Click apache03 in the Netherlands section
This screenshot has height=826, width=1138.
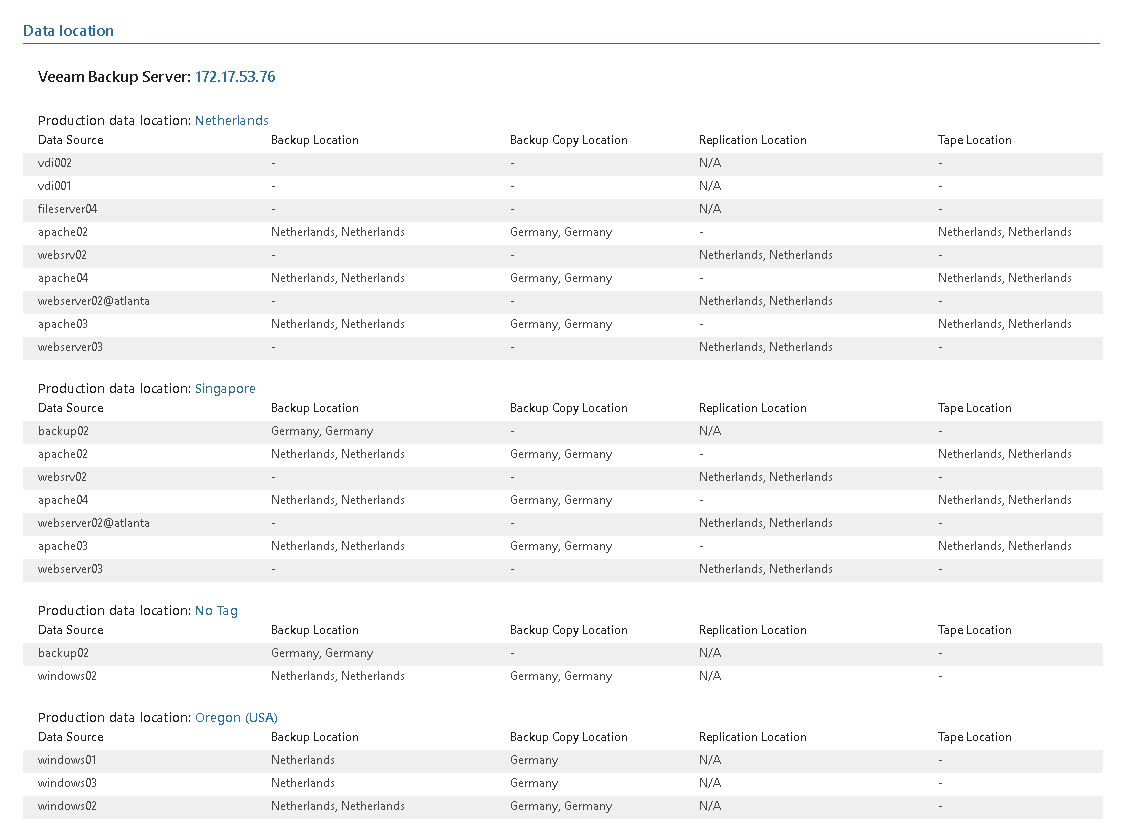[x=62, y=324]
